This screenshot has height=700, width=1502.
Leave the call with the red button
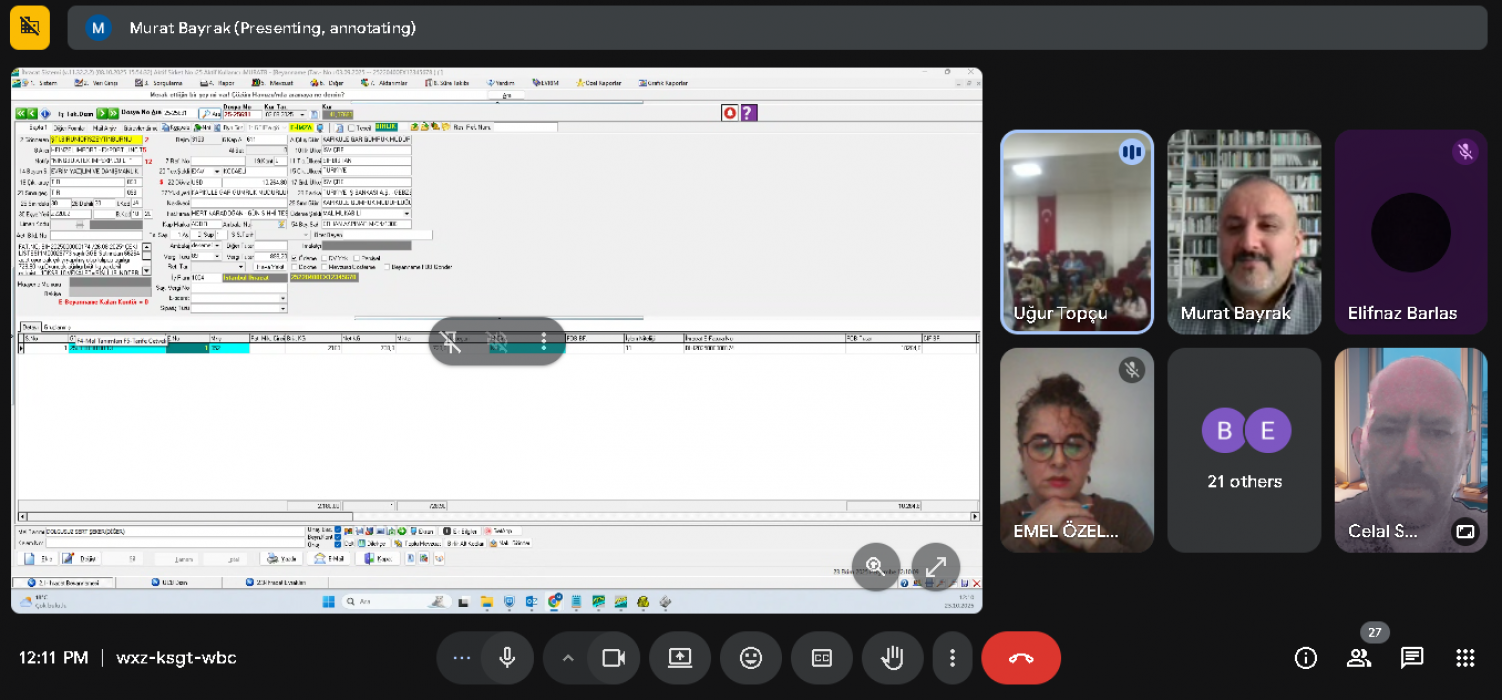point(1020,658)
